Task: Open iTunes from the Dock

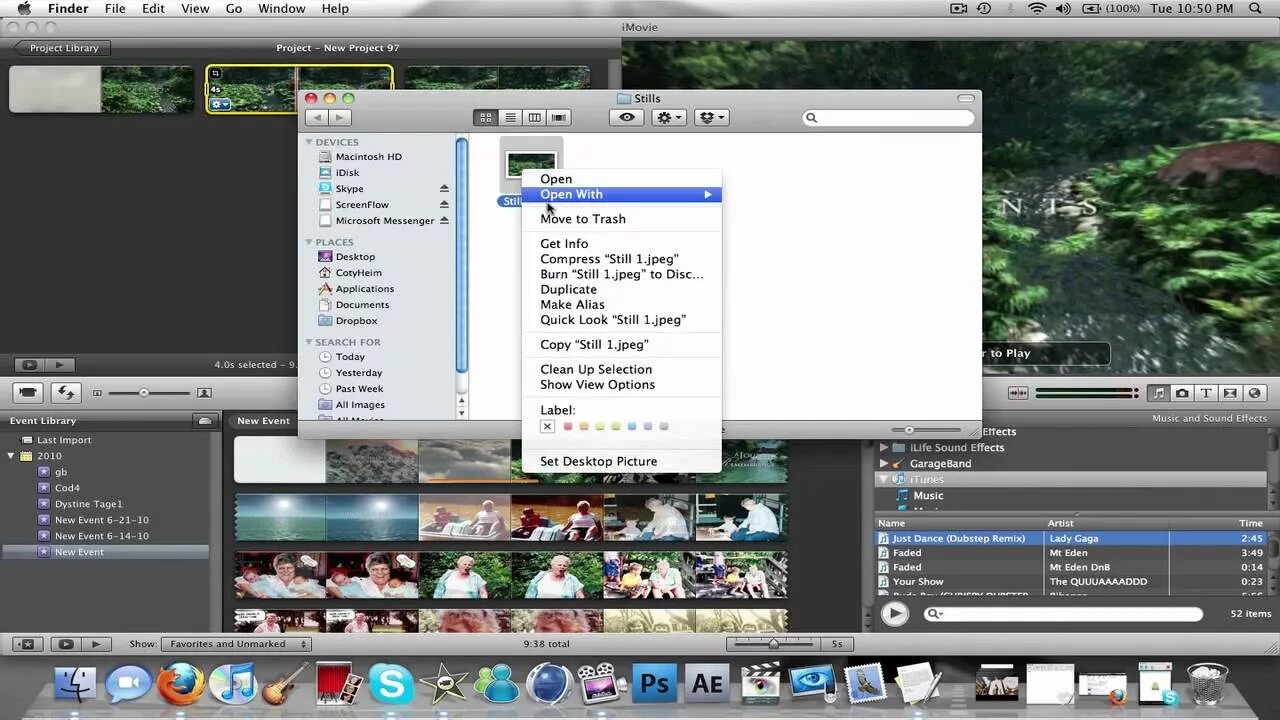Action: (x=233, y=684)
